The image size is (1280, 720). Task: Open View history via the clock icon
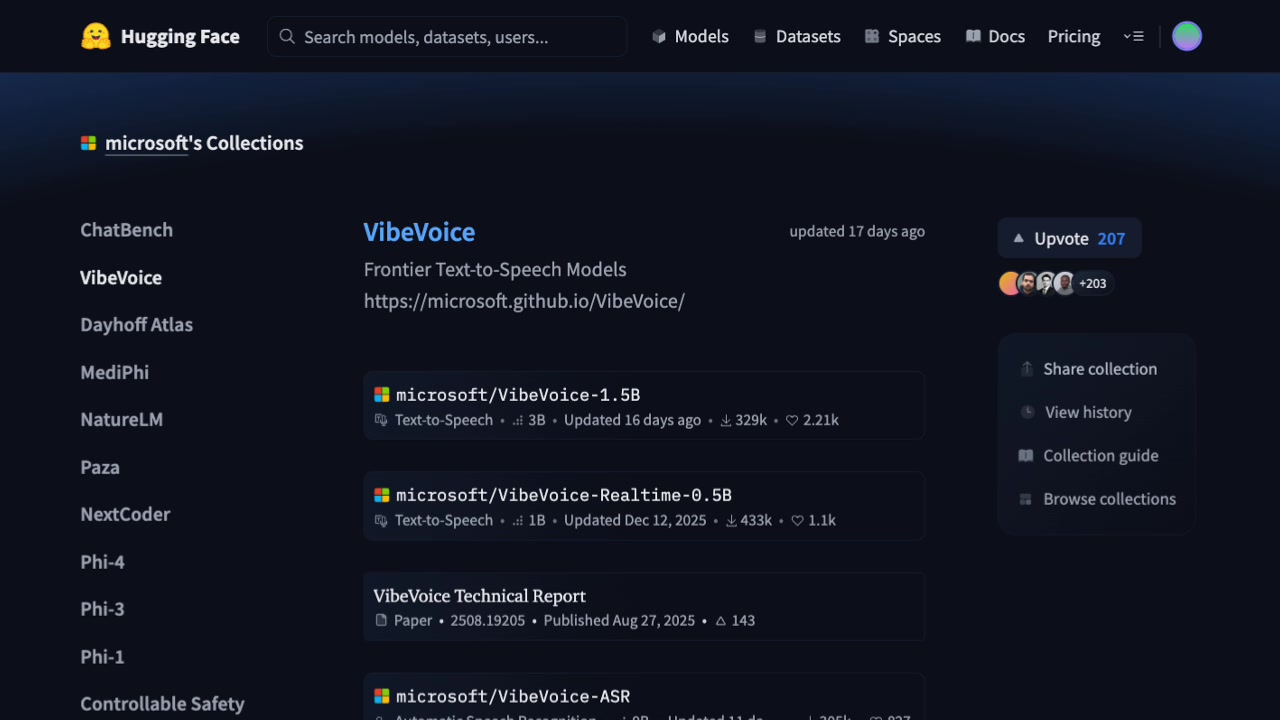(1026, 412)
